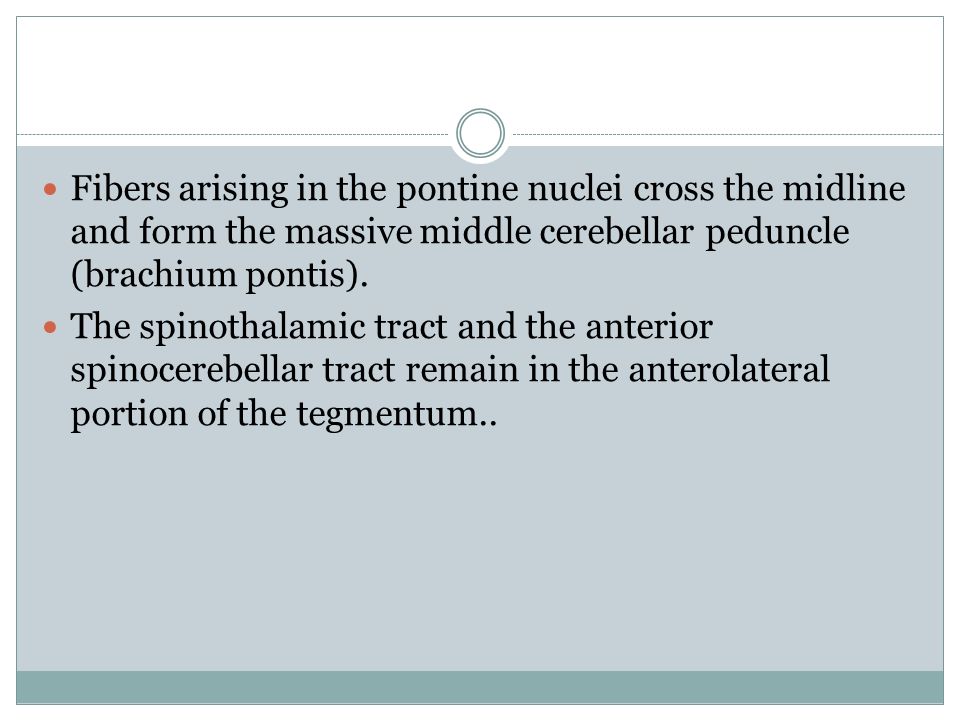Click the dashed divider line right of circle
Viewport: 960px width, 720px height.
pyautogui.click(x=727, y=134)
